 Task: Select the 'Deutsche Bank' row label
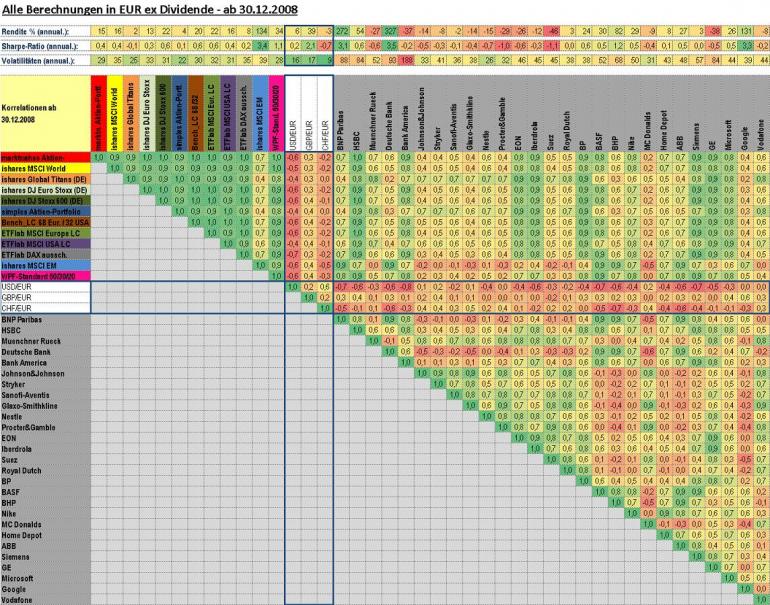(x=46, y=352)
